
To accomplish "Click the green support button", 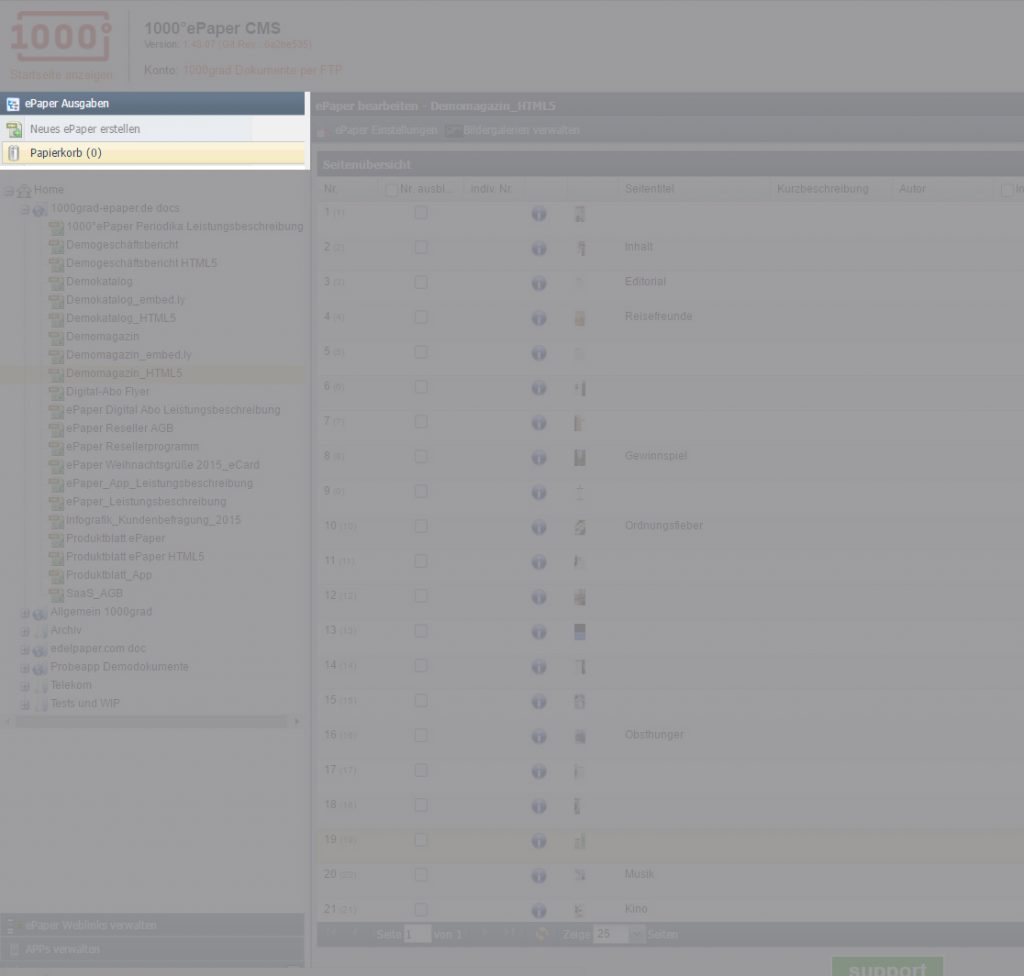I will click(x=888, y=967).
